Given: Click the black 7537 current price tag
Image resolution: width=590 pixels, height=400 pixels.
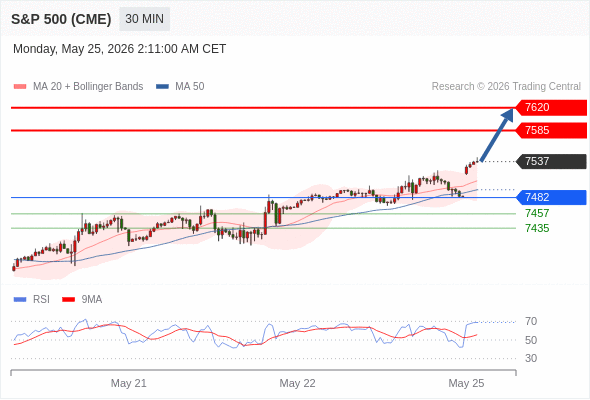Looking at the screenshot, I should click(551, 161).
